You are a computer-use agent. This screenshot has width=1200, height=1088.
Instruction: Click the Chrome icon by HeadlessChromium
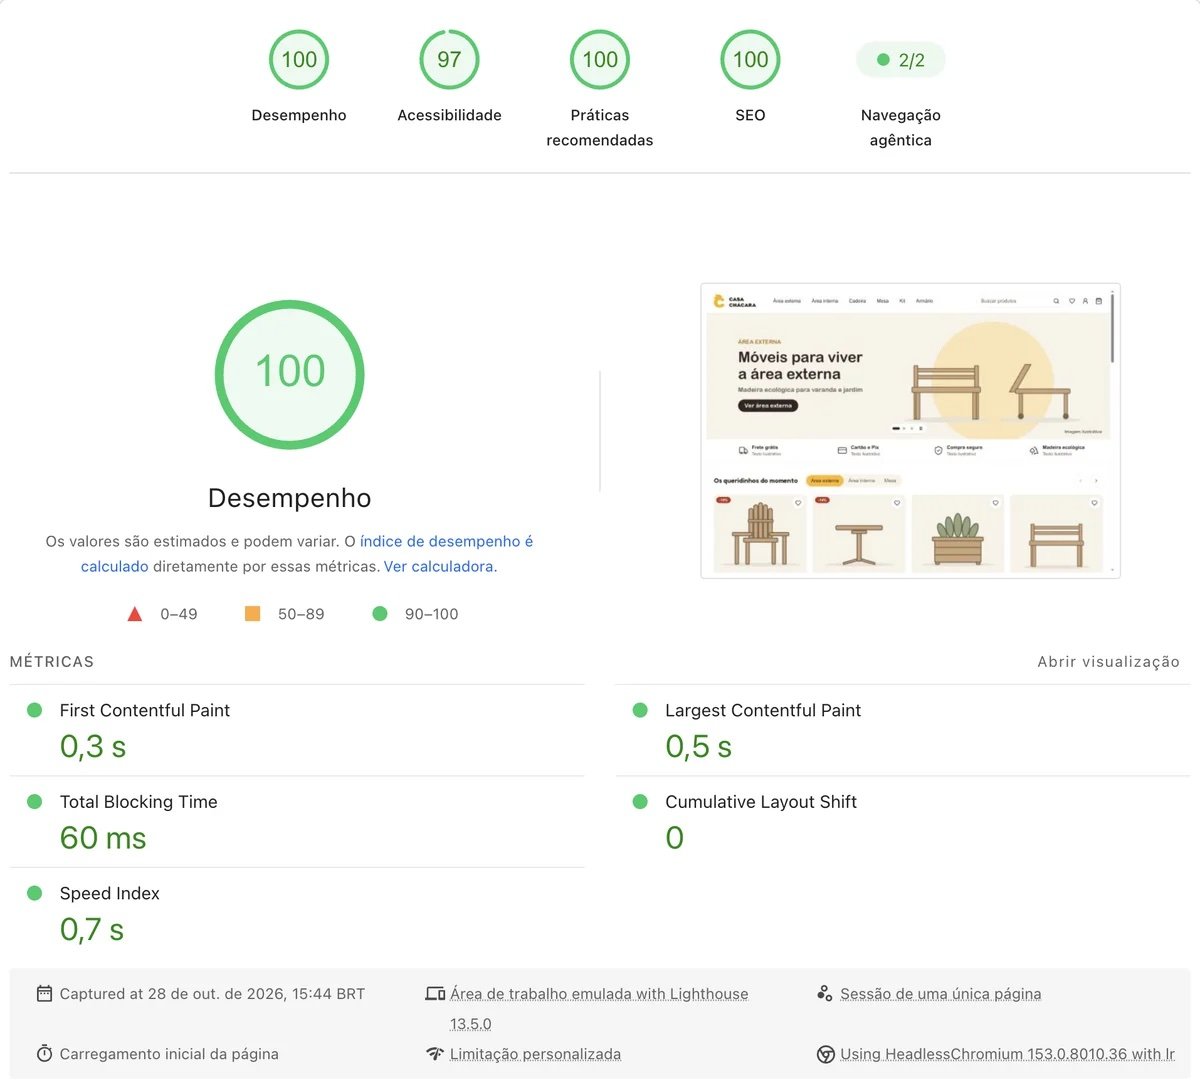tap(826, 1054)
